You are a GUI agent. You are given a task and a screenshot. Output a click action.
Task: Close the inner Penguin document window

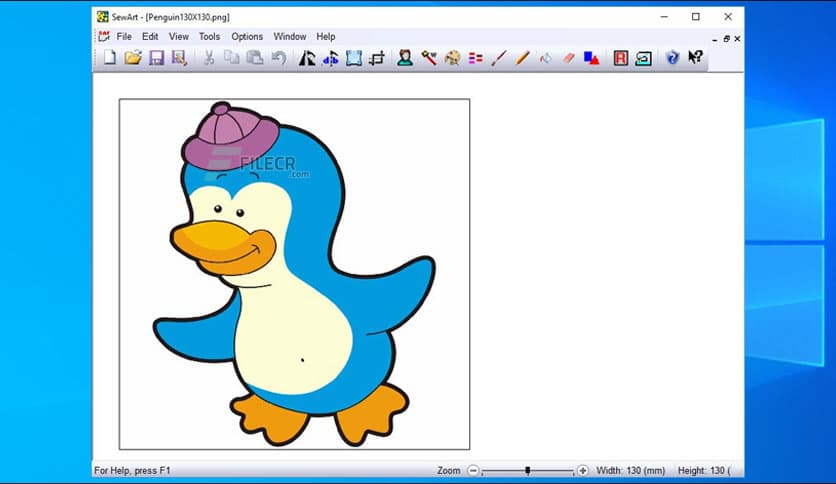click(x=737, y=38)
